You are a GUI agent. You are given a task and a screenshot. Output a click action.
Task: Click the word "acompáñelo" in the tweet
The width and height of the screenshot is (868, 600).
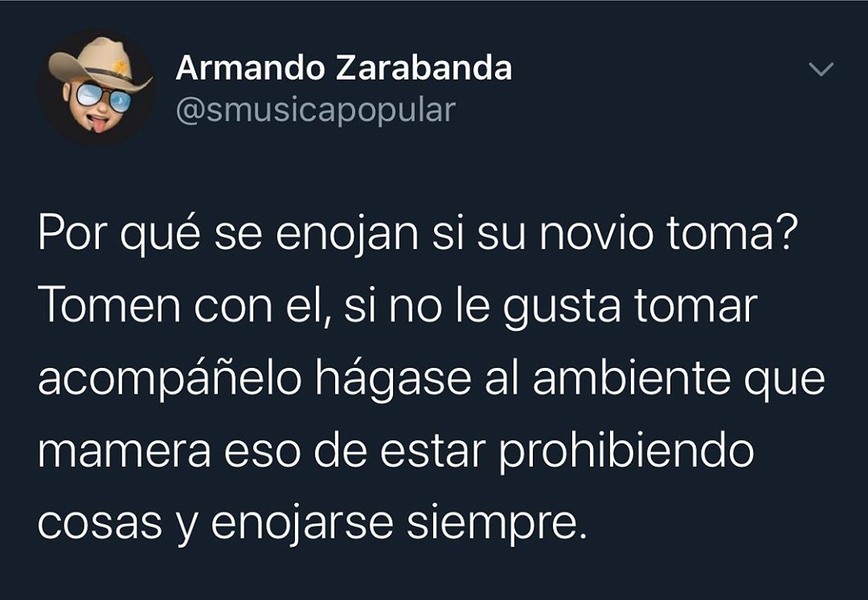pyautogui.click(x=170, y=379)
